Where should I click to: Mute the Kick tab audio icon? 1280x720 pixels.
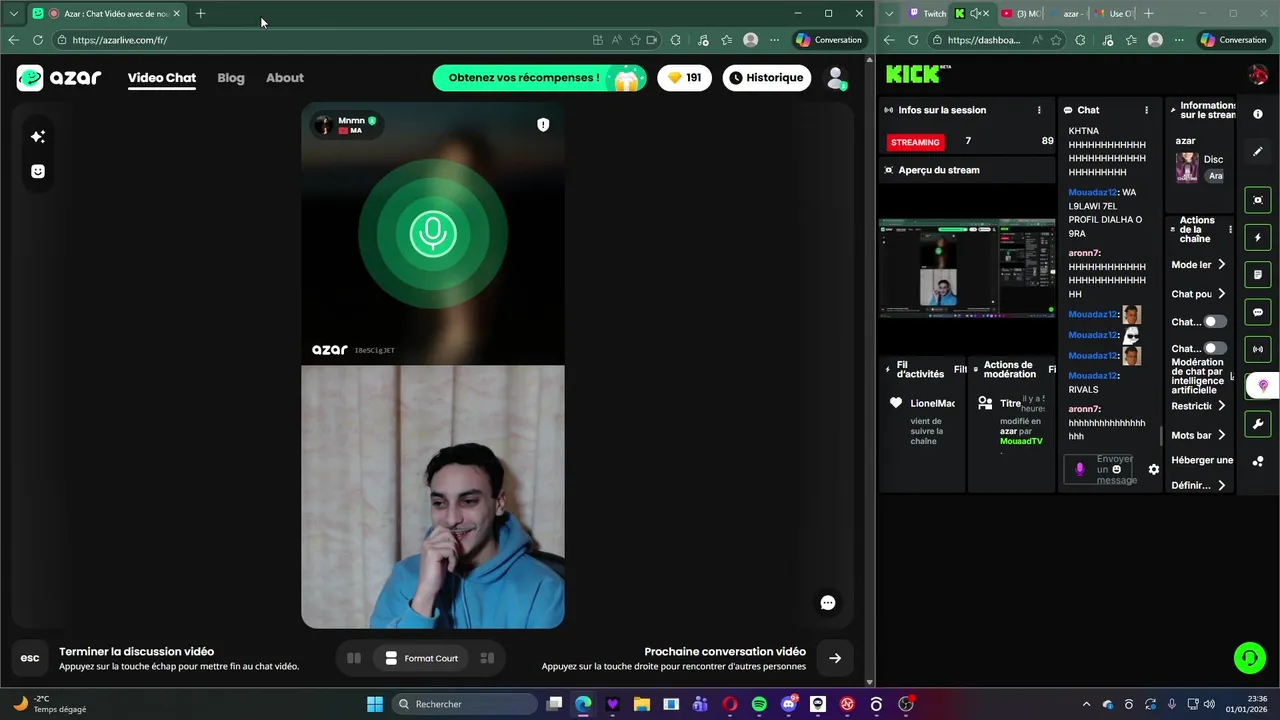tap(975, 13)
